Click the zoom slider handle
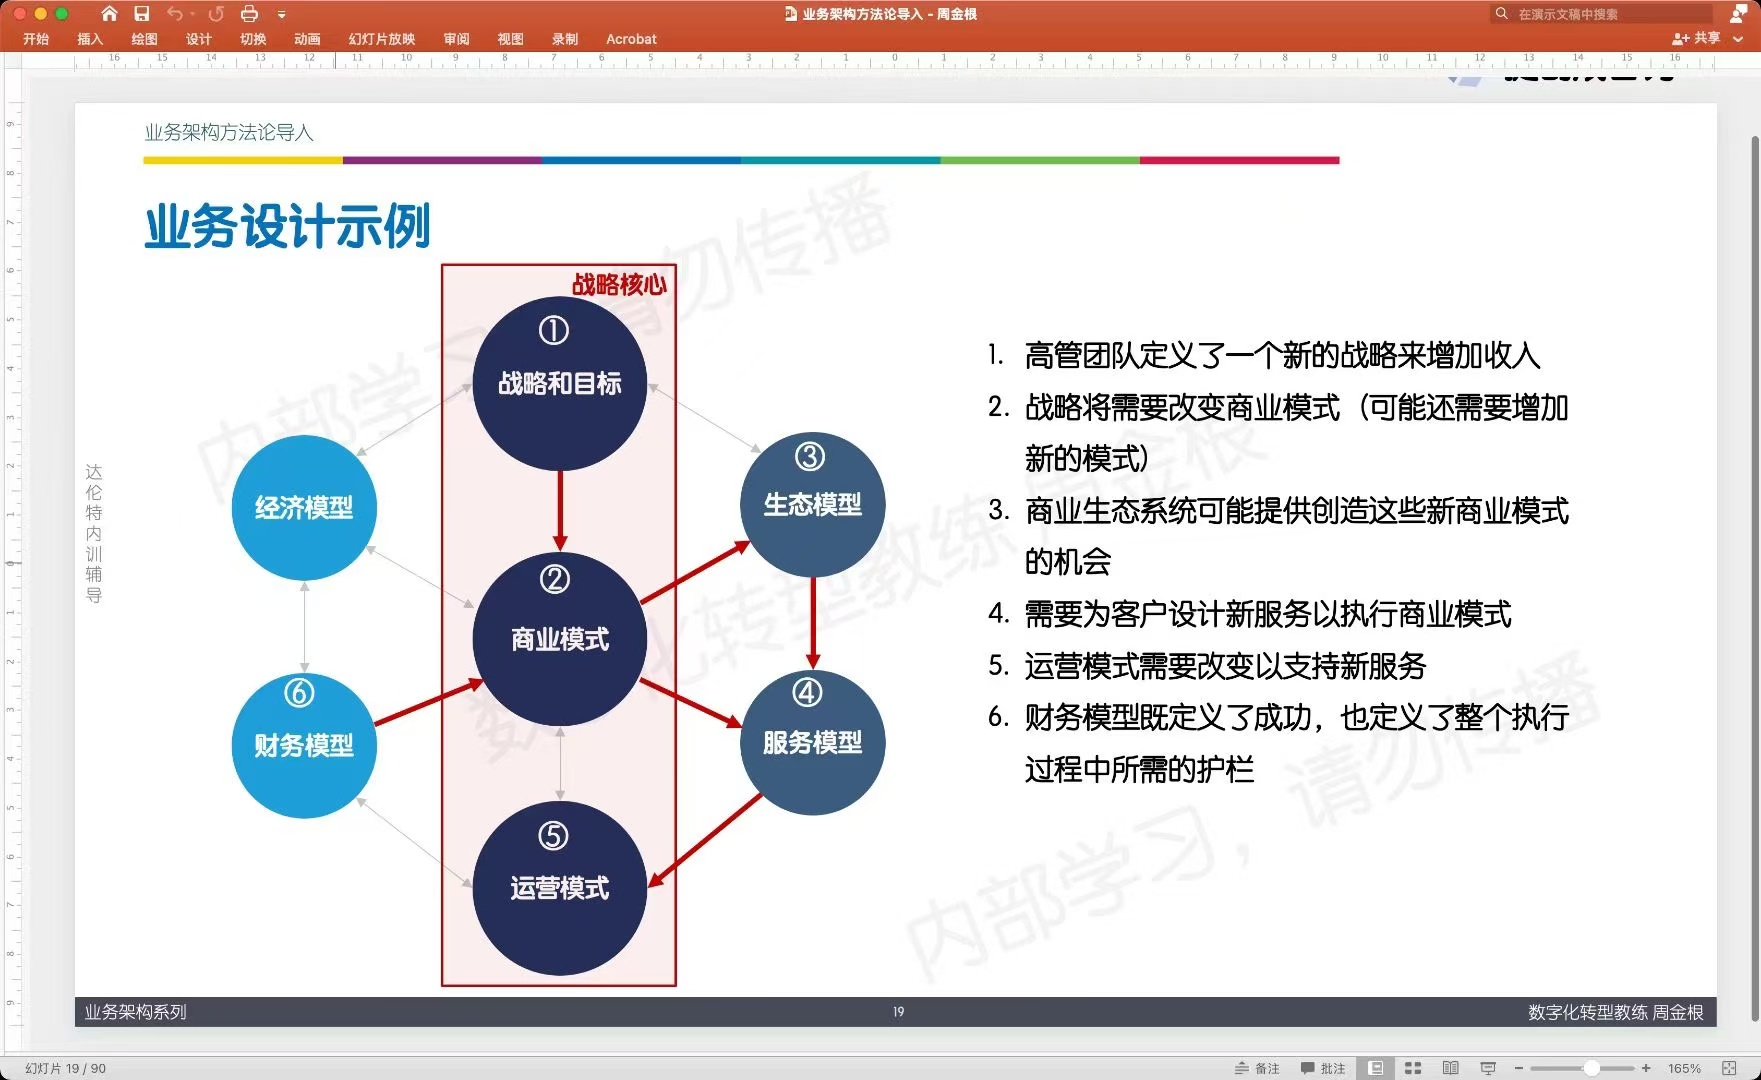 click(x=1591, y=1068)
